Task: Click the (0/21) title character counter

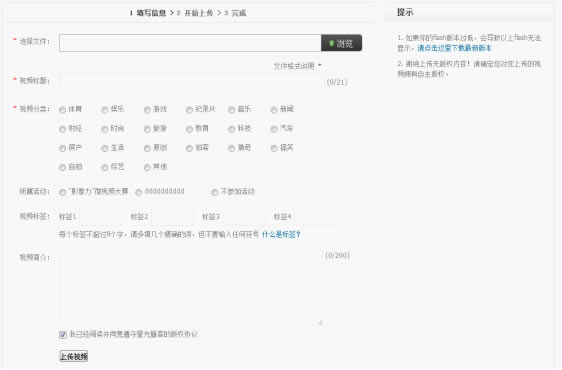Action: click(337, 82)
